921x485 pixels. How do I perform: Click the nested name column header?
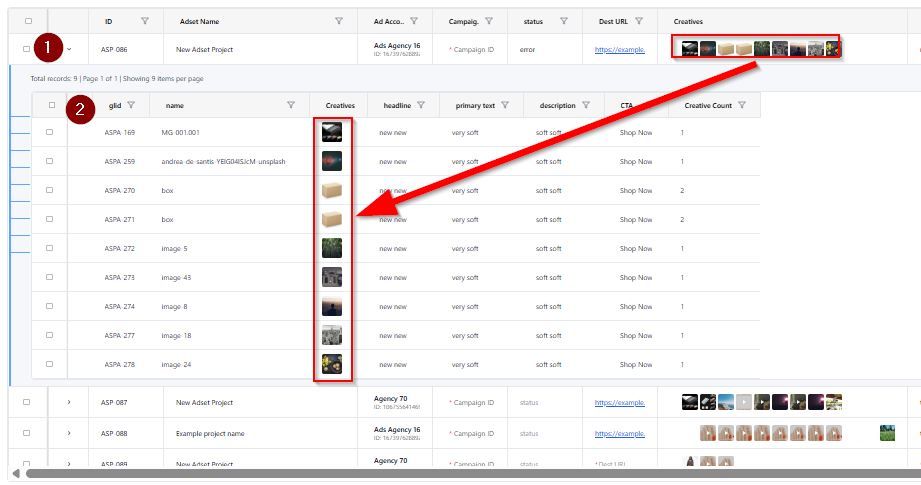(175, 105)
